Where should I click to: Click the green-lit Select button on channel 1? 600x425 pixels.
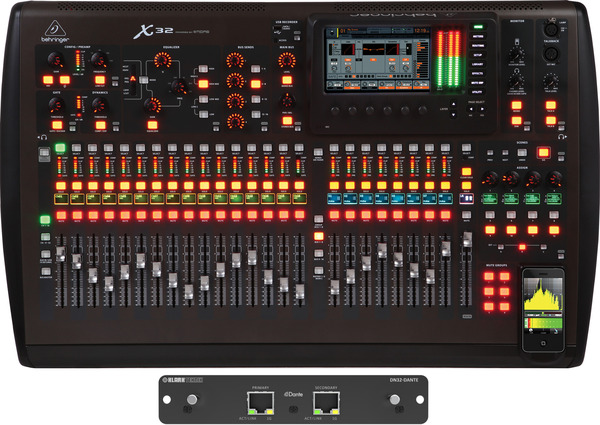(60, 147)
